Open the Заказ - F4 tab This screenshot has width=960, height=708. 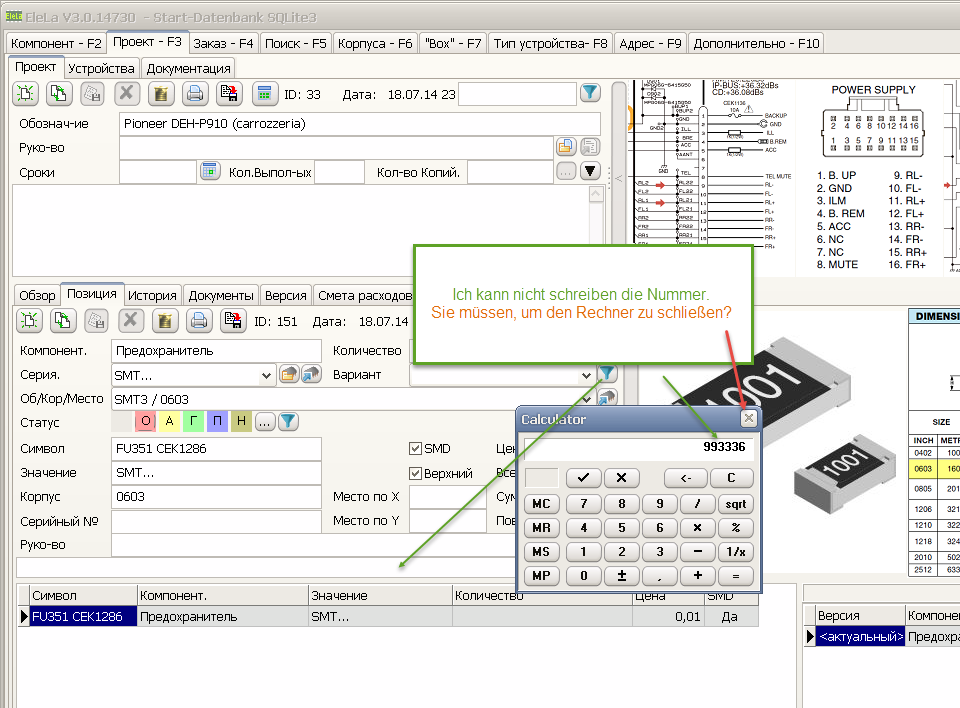tap(223, 43)
